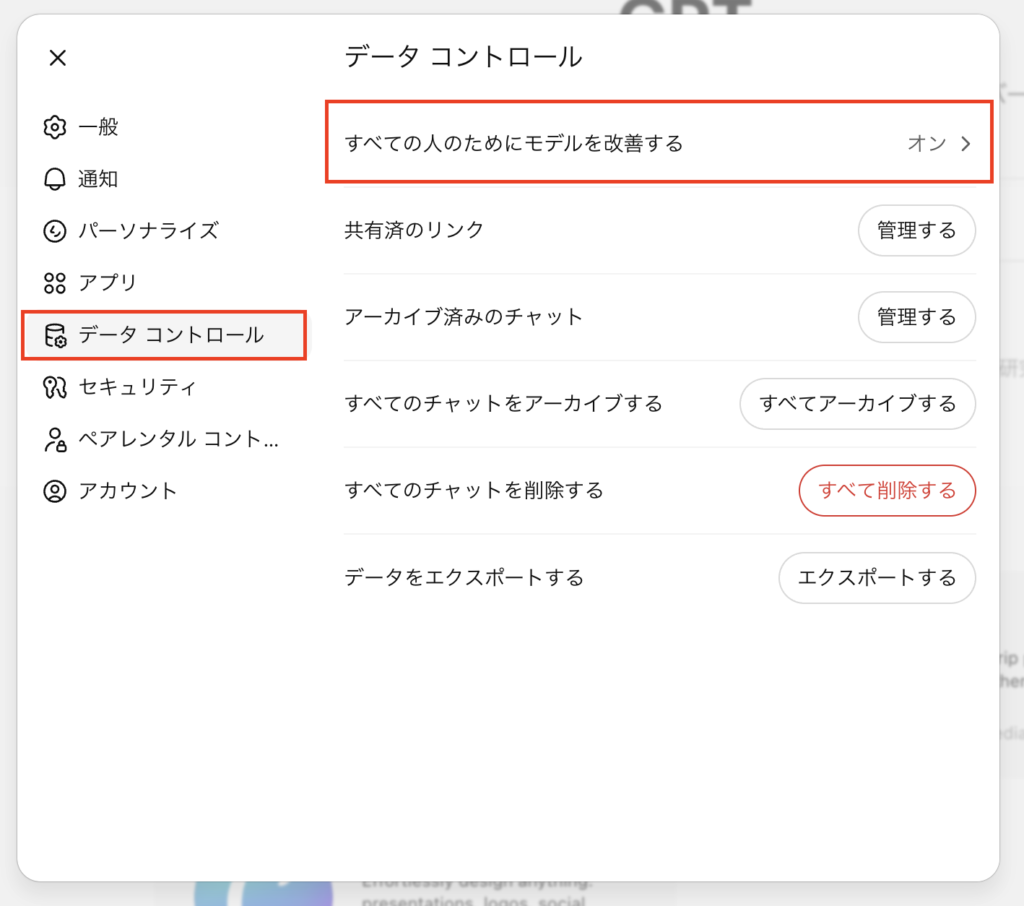The height and width of the screenshot is (906, 1024).
Task: Click the ペアレンタル コントロール person-lock icon
Action: (55, 439)
